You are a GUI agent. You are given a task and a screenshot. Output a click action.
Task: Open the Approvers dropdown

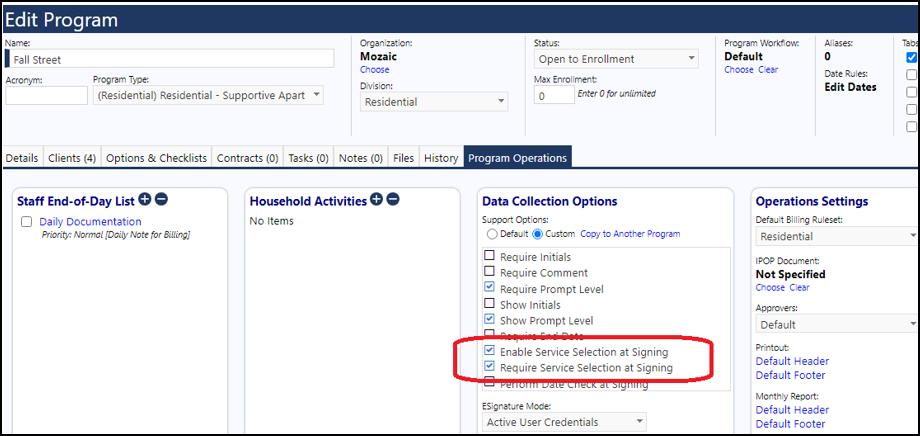click(x=837, y=325)
